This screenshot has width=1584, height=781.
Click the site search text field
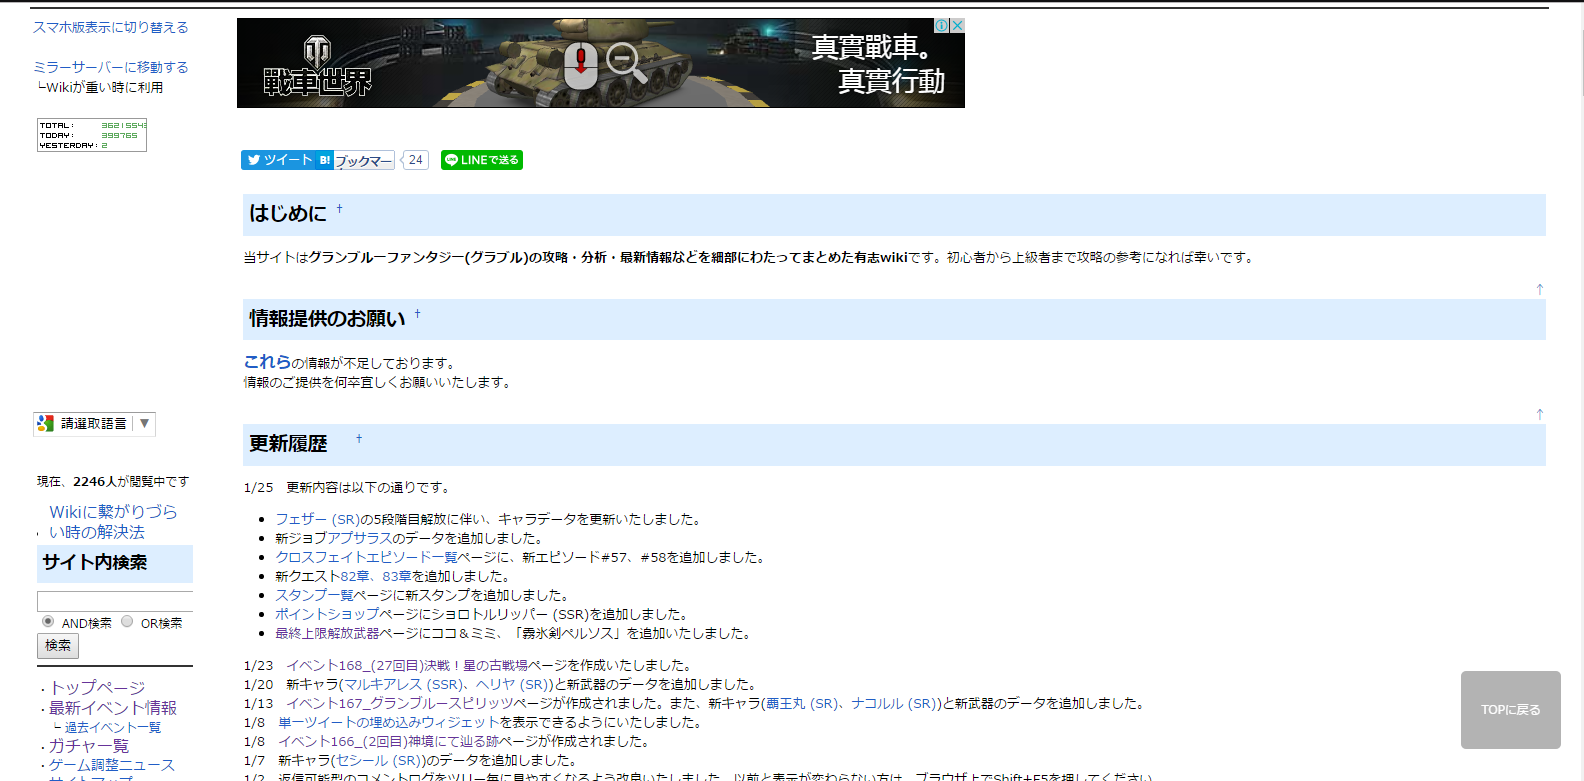tap(114, 601)
